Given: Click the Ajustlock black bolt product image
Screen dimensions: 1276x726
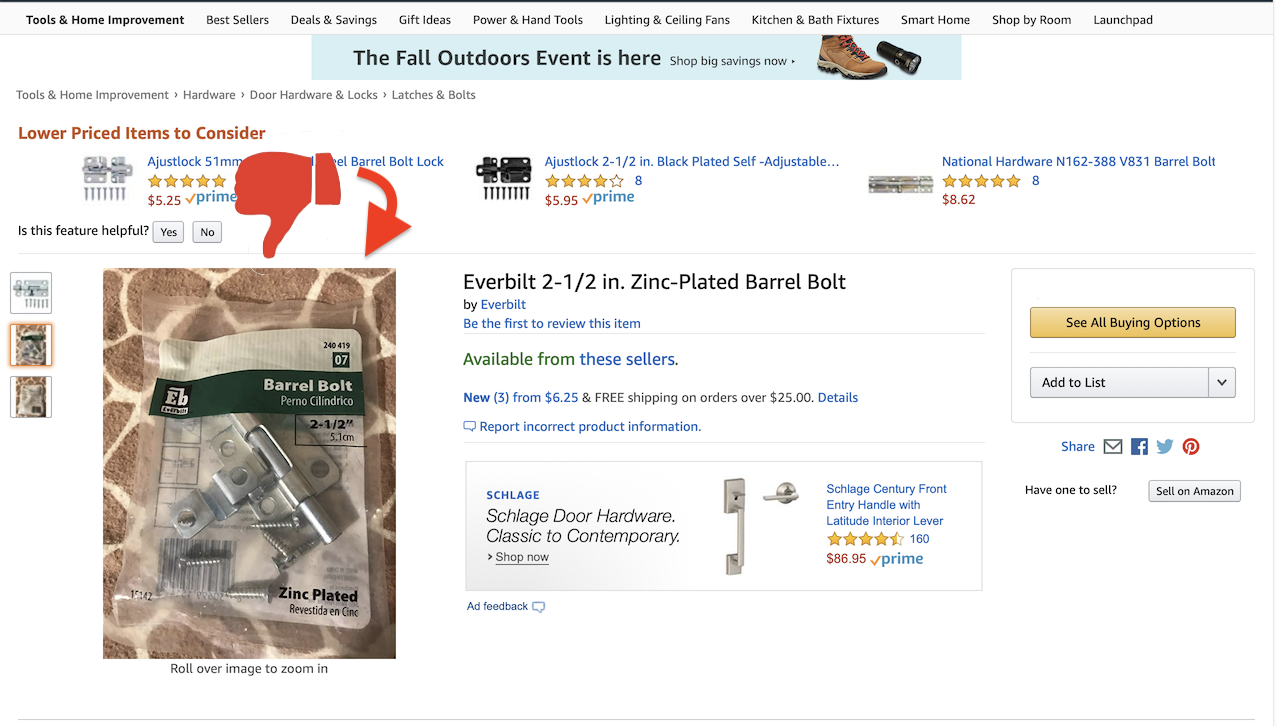Looking at the screenshot, I should pos(504,179).
